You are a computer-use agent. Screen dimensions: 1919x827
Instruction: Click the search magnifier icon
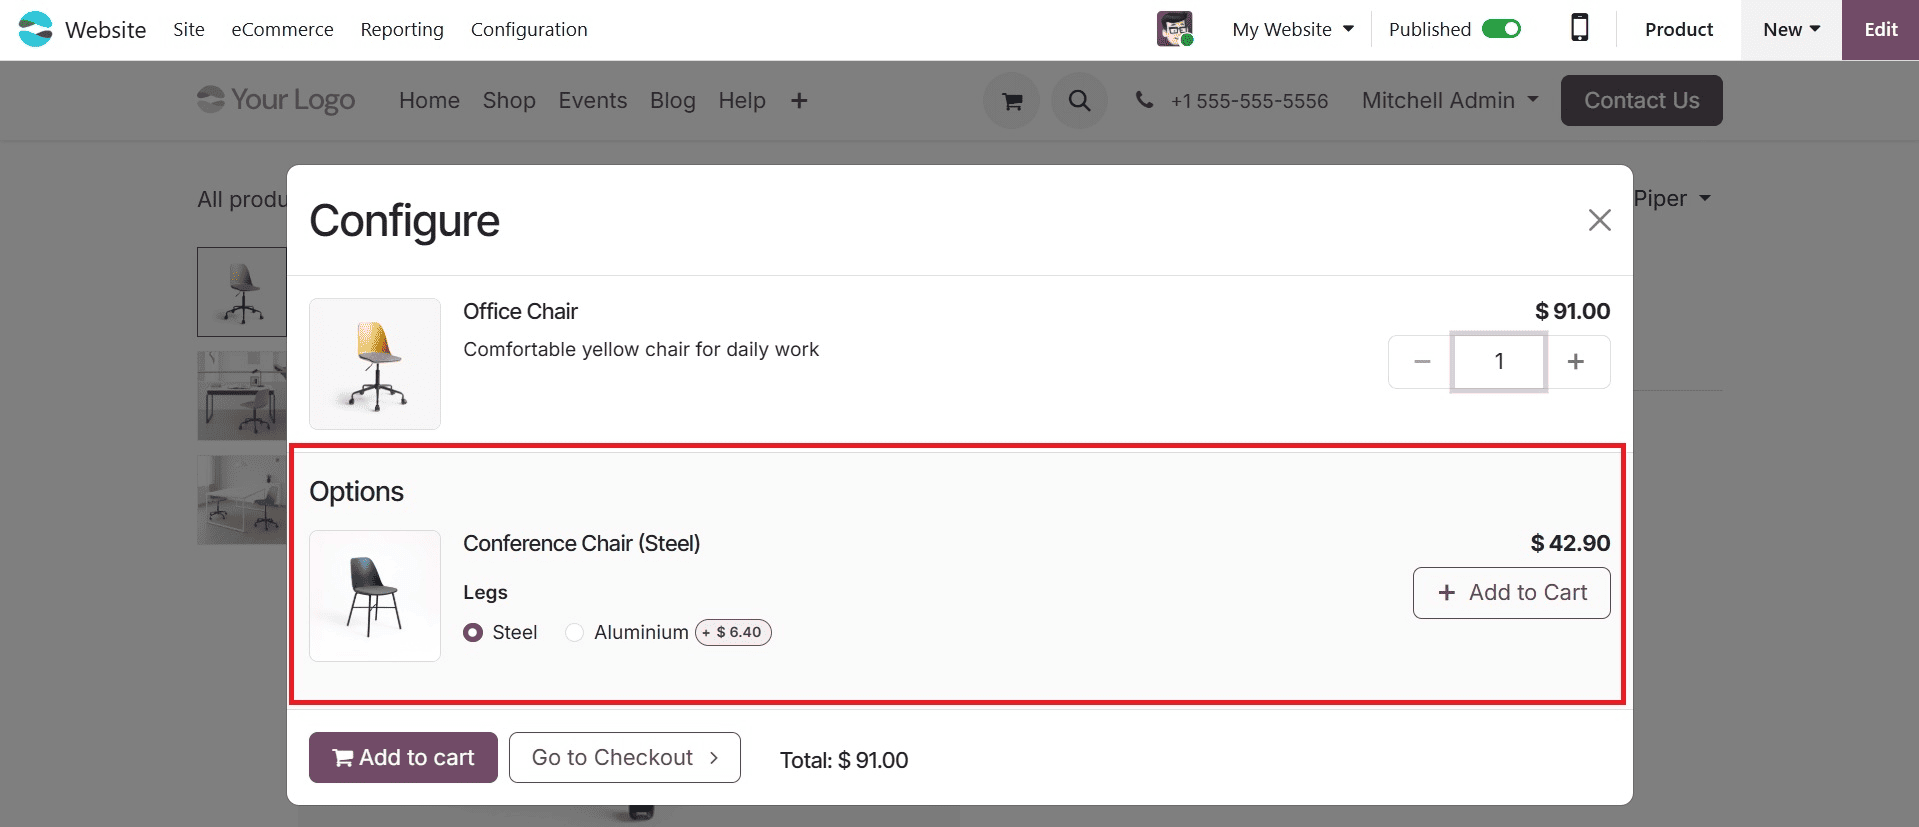point(1079,100)
